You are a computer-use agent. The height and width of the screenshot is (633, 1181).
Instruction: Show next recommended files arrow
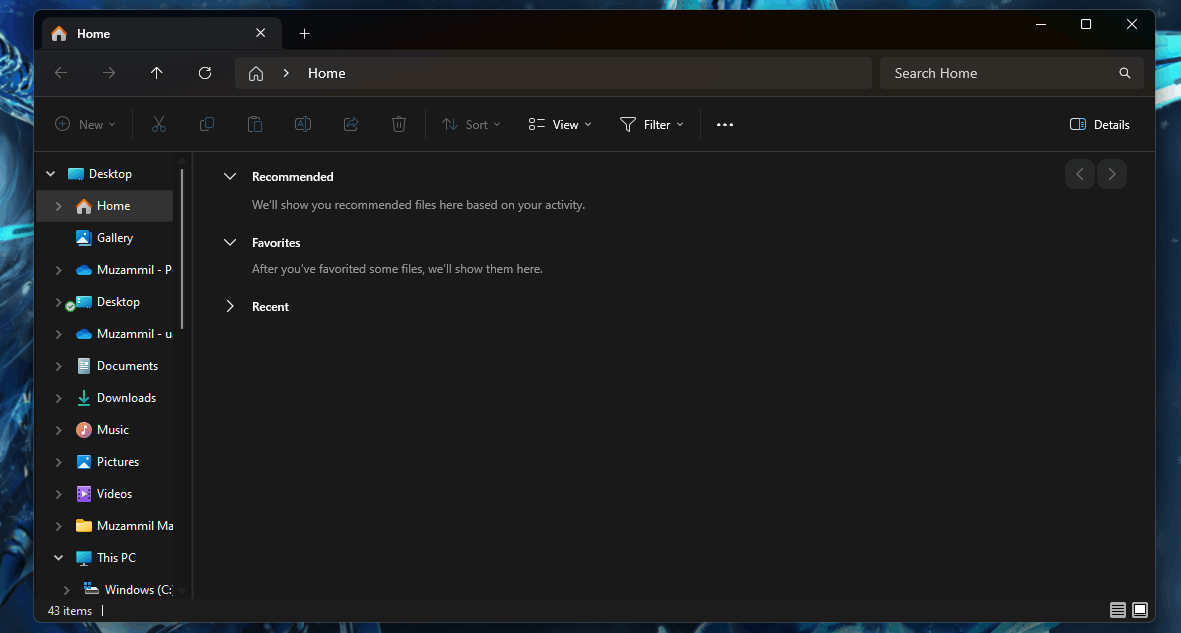point(1112,174)
